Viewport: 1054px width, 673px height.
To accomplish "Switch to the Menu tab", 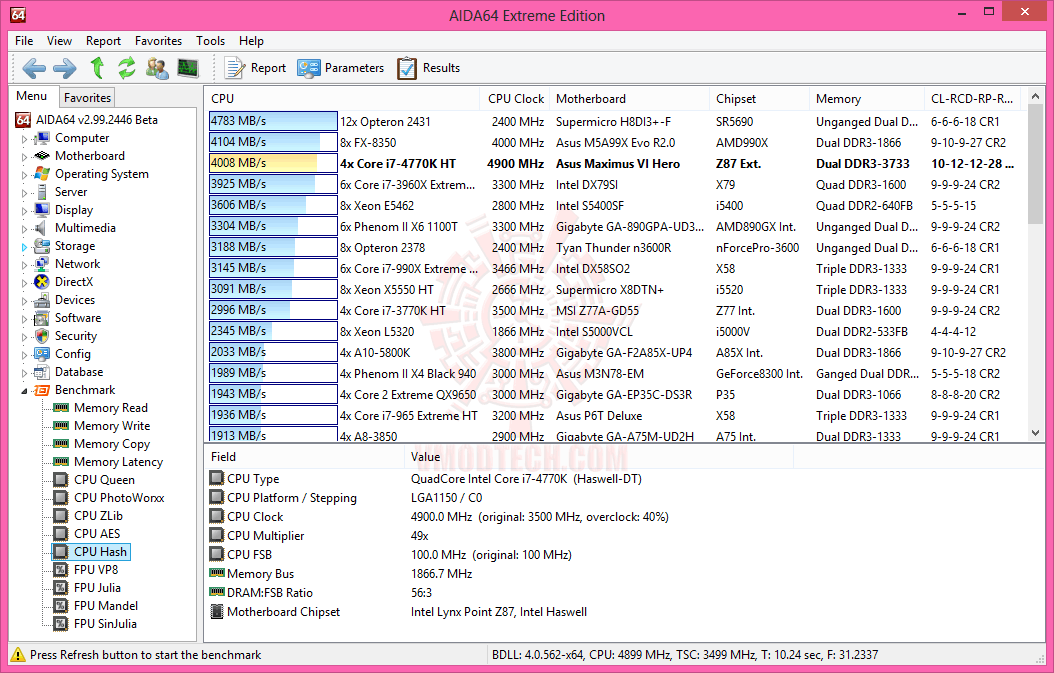I will click(x=32, y=96).
